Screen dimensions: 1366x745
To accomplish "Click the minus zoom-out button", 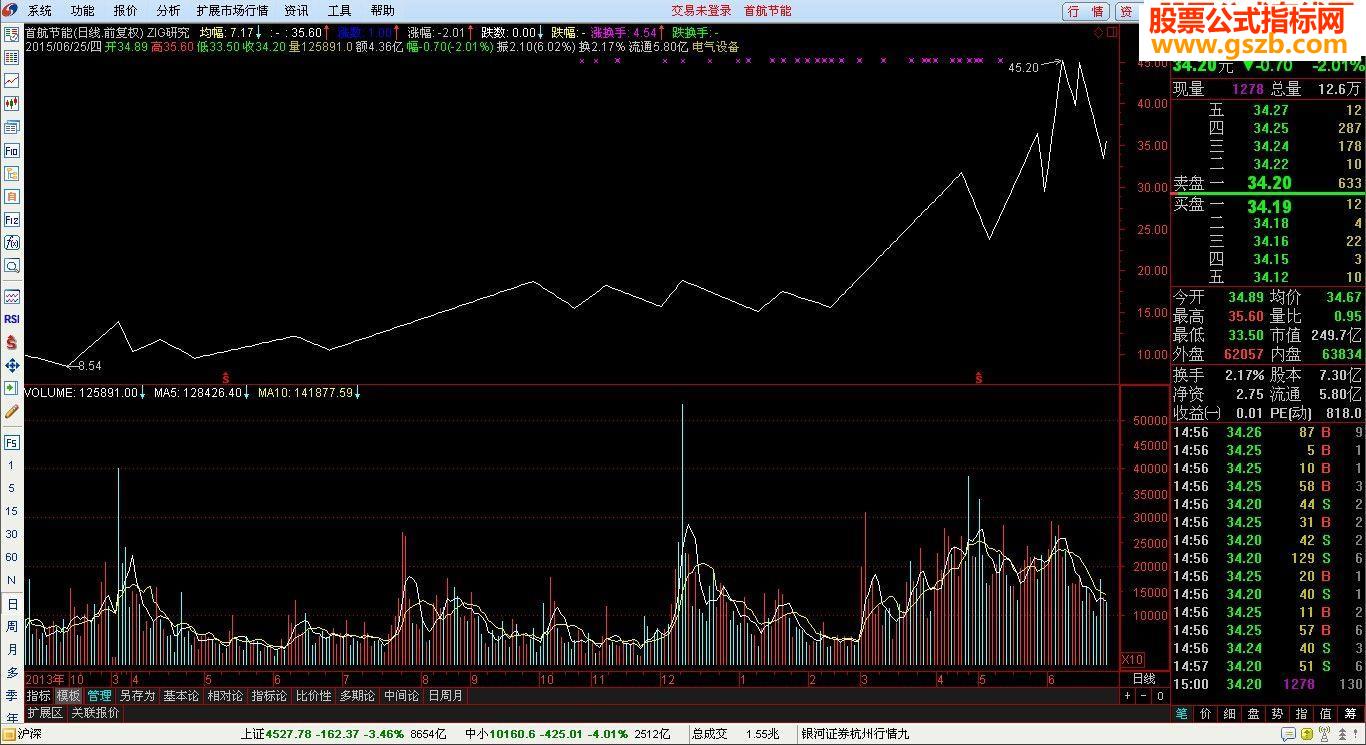I will [x=1143, y=696].
